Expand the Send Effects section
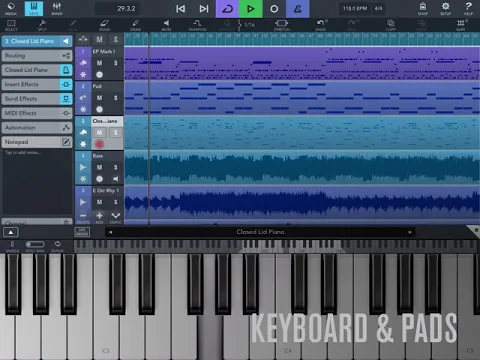This screenshot has height=360, width=480. (x=37, y=99)
